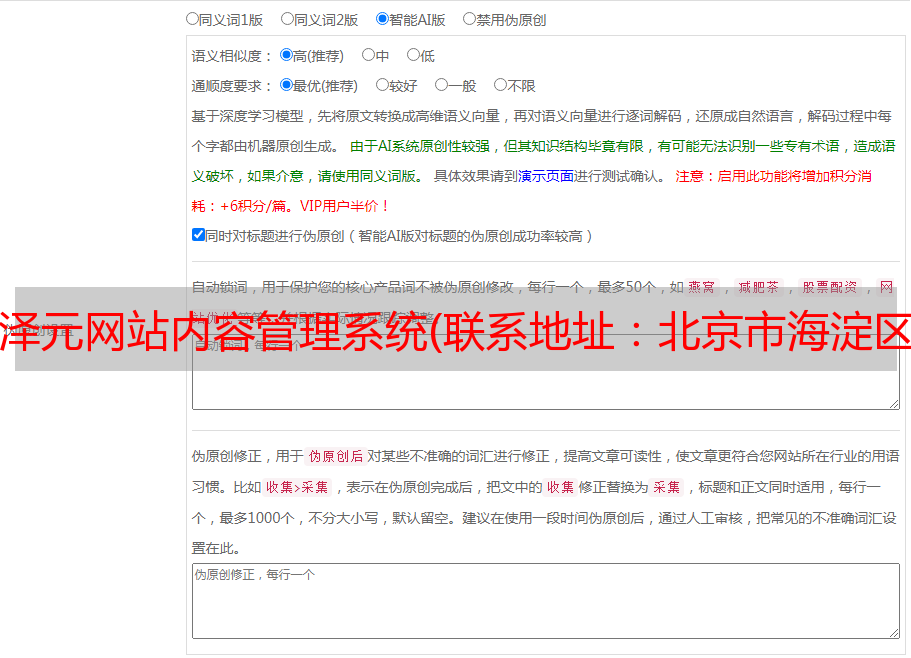Open the 演示页面 link
Screen dimensions: 911x658
click(546, 176)
